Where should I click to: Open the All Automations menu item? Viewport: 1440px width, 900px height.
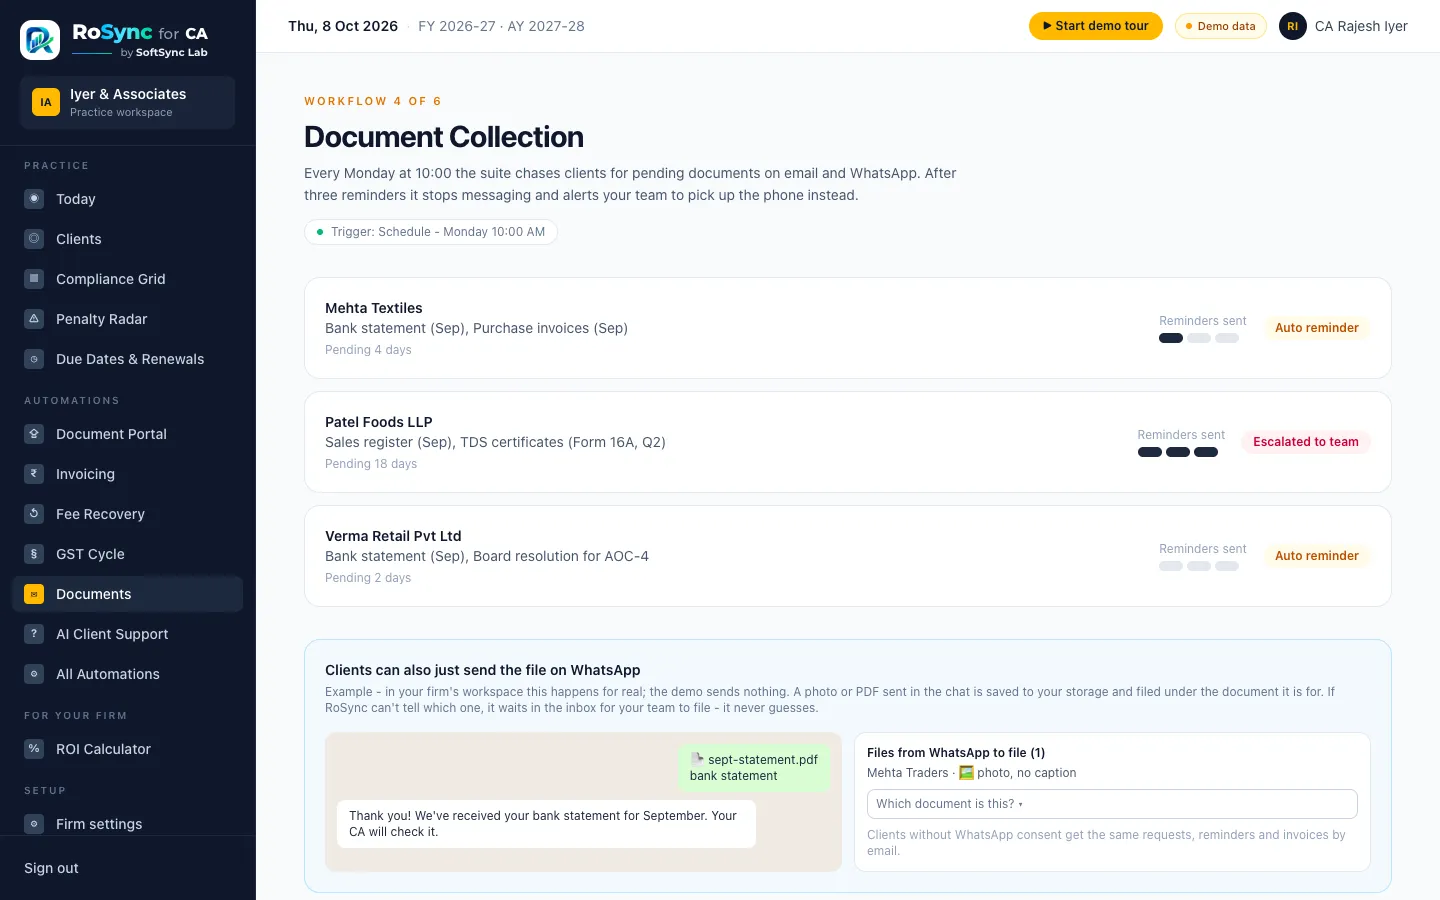click(128, 674)
